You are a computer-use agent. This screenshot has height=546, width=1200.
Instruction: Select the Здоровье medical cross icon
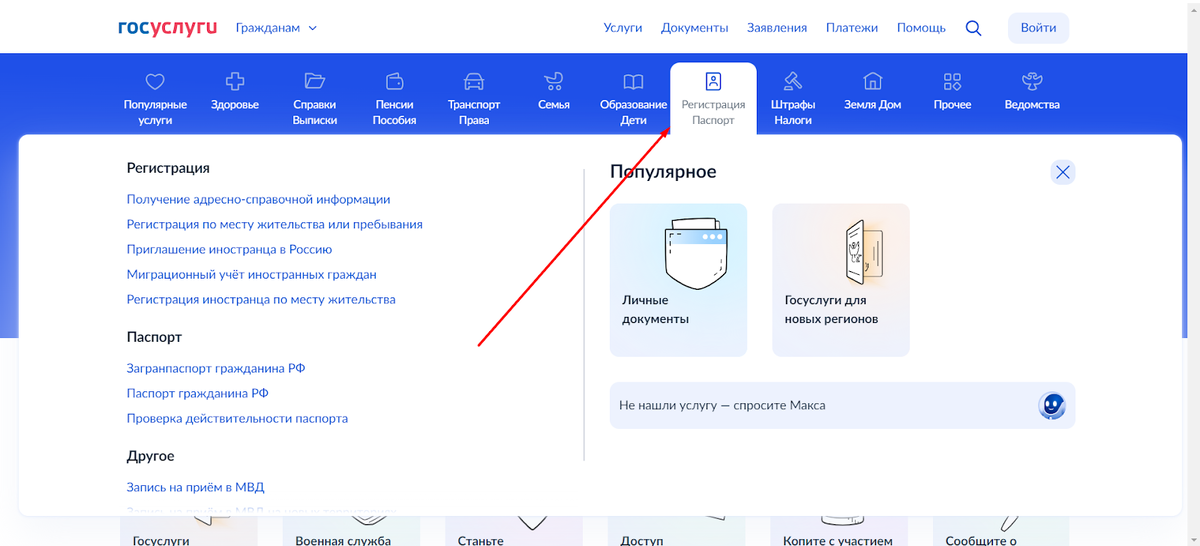click(235, 81)
